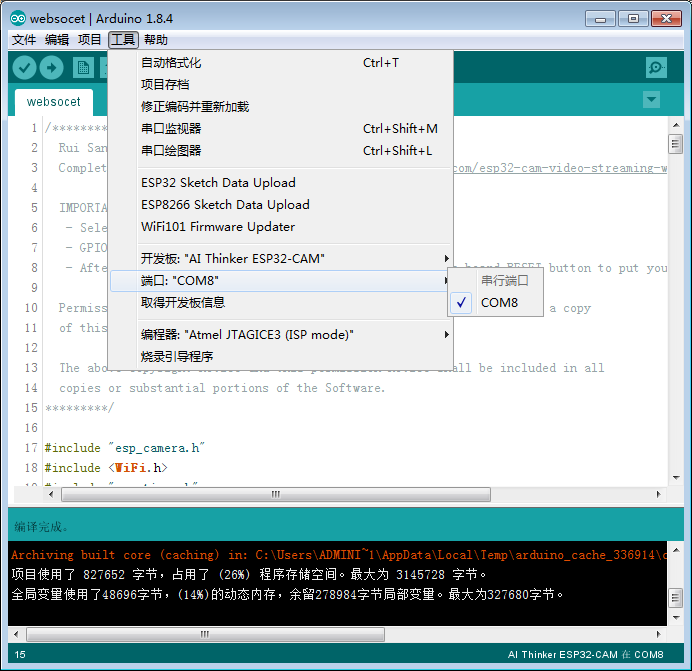Click the Upload arrow toolbar button
Screen dimensions: 692x671
[x=52, y=68]
